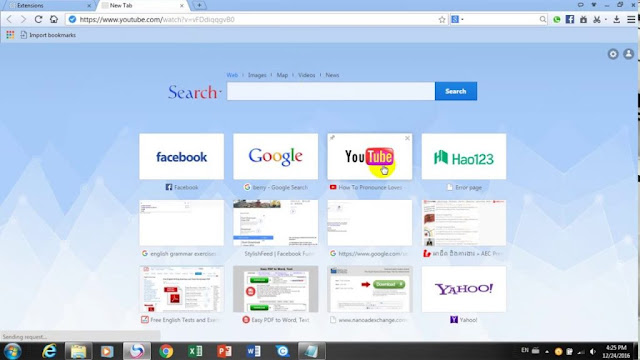640x360 pixels.
Task: Click the URL address bar
Action: pos(257,20)
